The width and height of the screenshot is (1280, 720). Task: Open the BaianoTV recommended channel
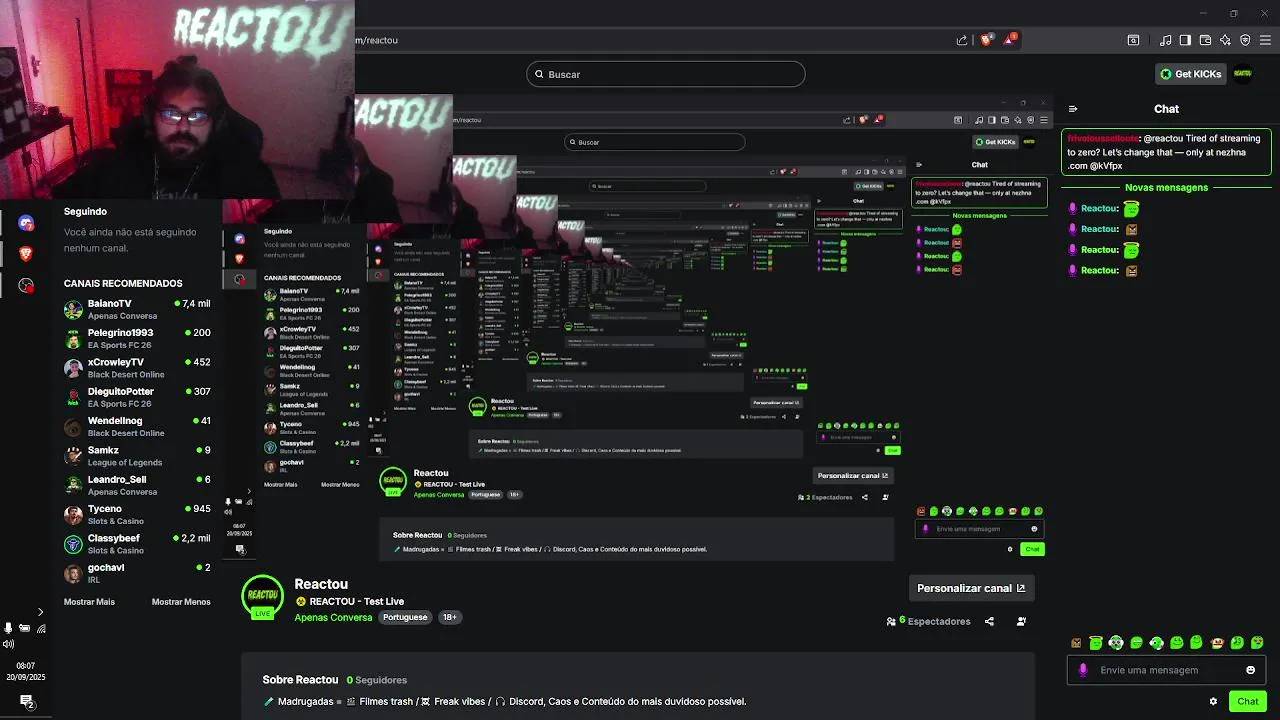click(138, 309)
